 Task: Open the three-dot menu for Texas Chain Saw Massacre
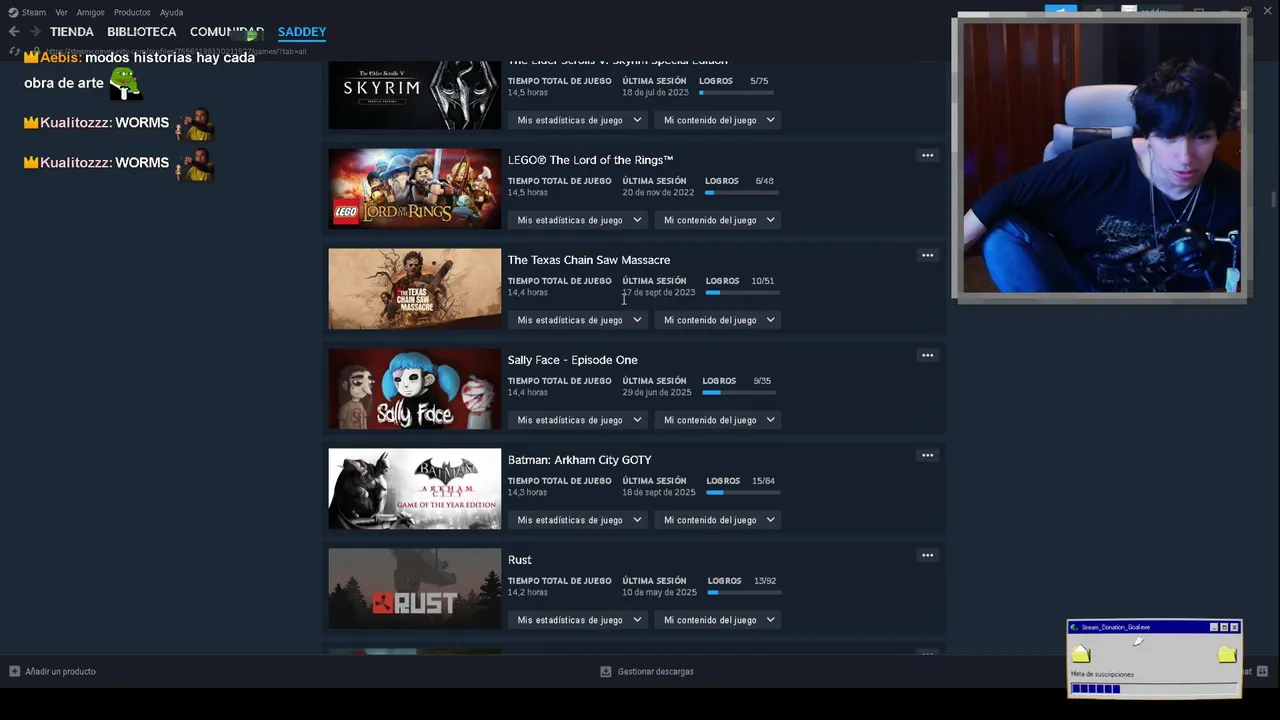tap(927, 256)
